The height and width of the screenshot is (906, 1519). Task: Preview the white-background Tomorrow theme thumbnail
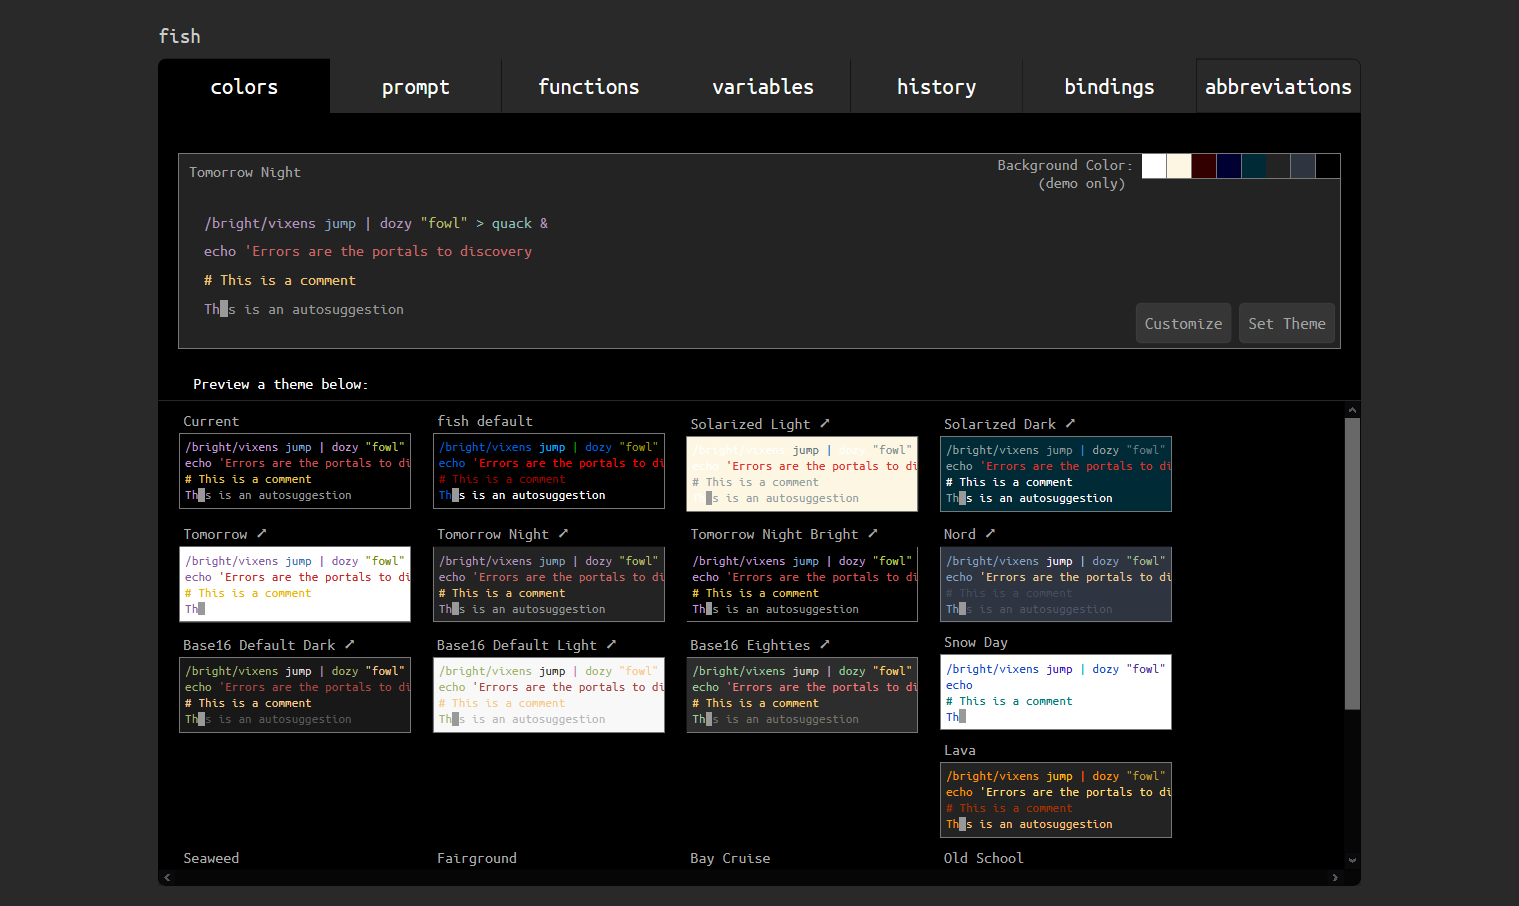click(x=295, y=584)
